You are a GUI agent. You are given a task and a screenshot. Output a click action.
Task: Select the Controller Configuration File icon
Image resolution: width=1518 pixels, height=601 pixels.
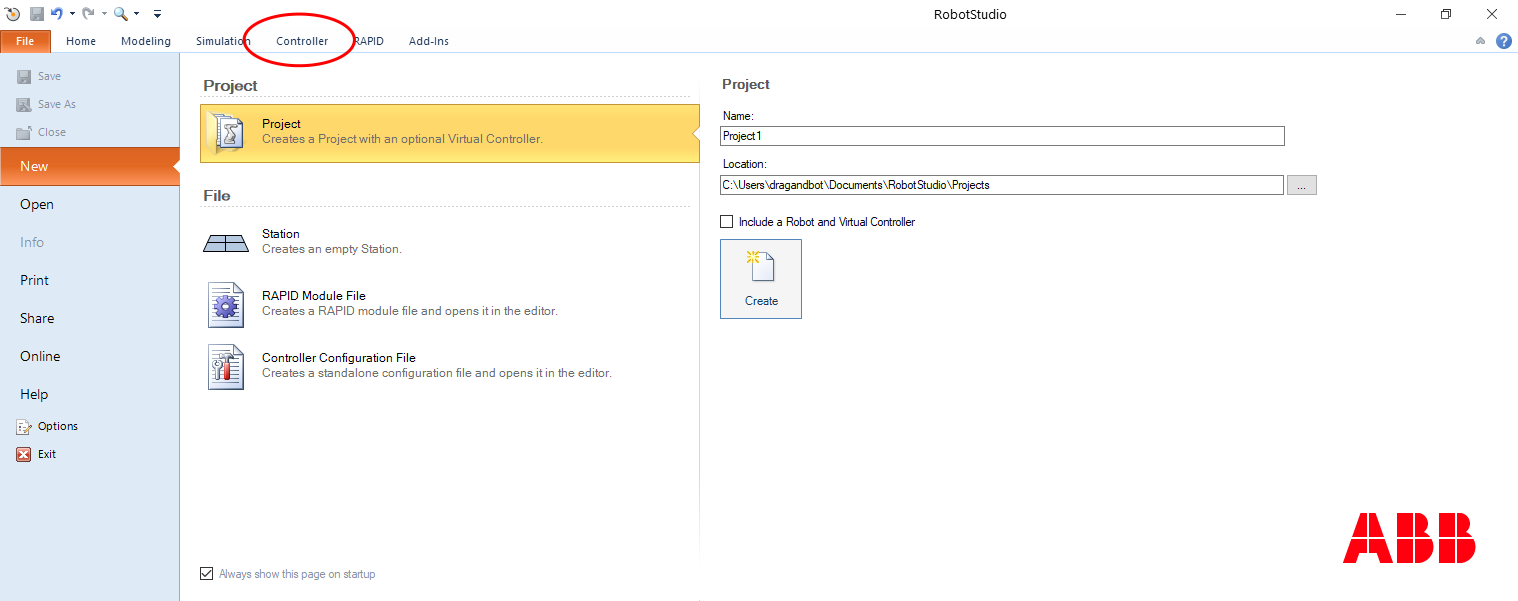tap(224, 367)
